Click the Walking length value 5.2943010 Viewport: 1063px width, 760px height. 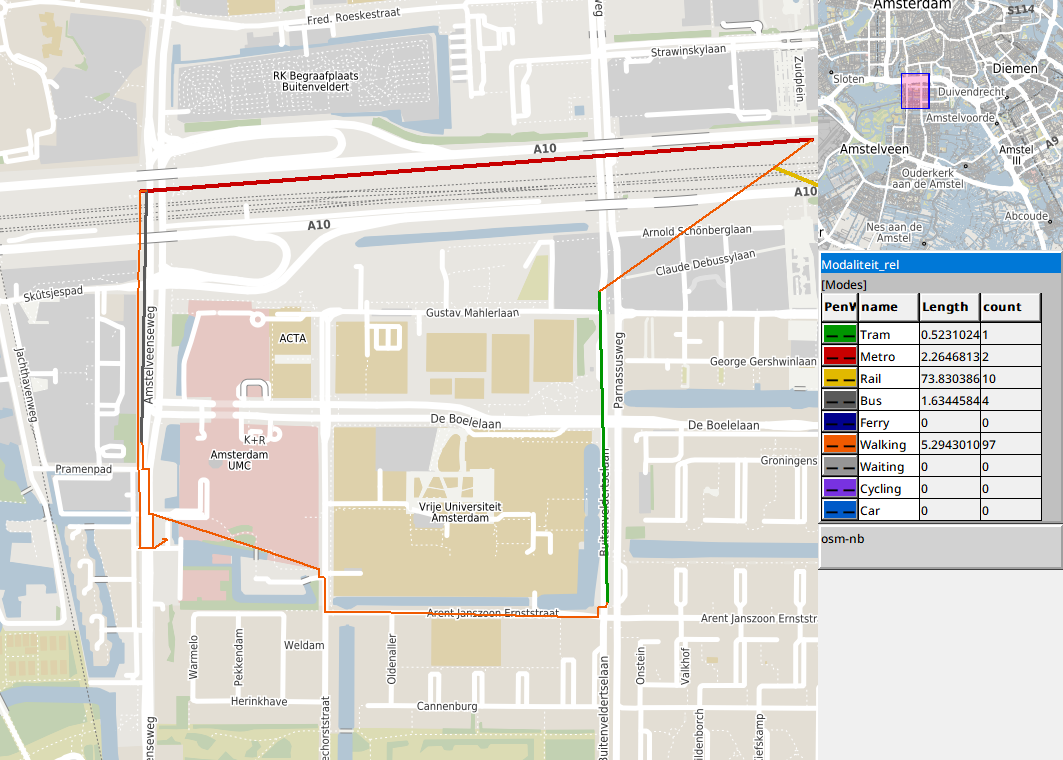(x=950, y=445)
